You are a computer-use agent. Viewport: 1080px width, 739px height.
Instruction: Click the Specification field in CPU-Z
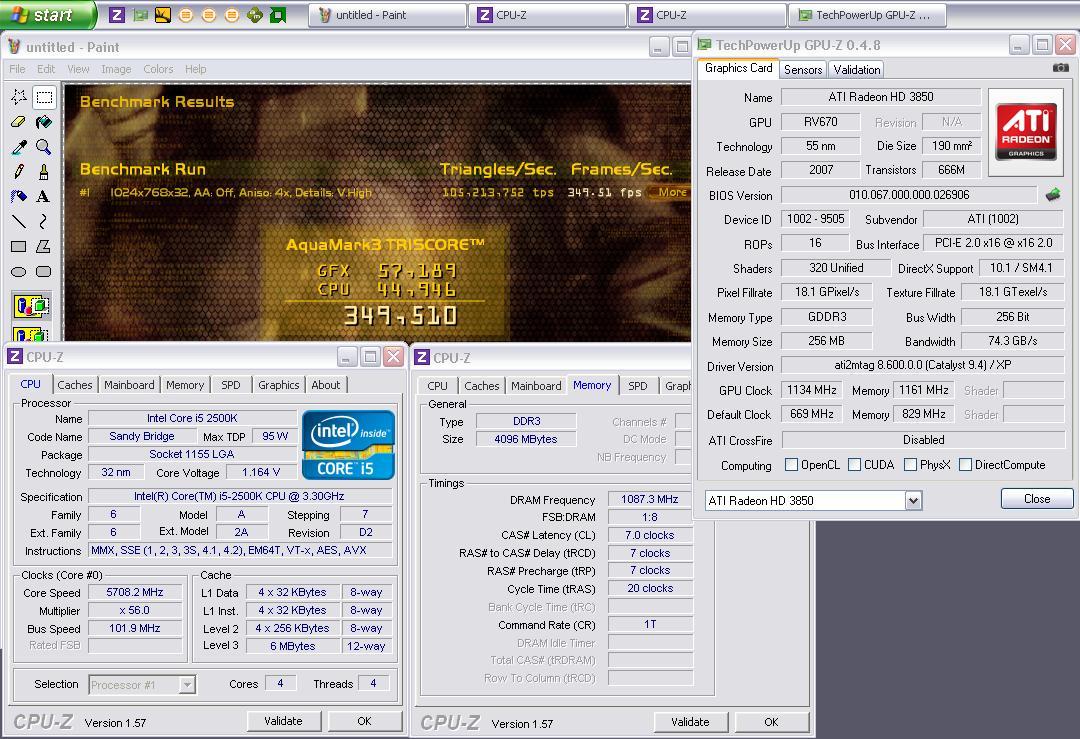point(239,496)
